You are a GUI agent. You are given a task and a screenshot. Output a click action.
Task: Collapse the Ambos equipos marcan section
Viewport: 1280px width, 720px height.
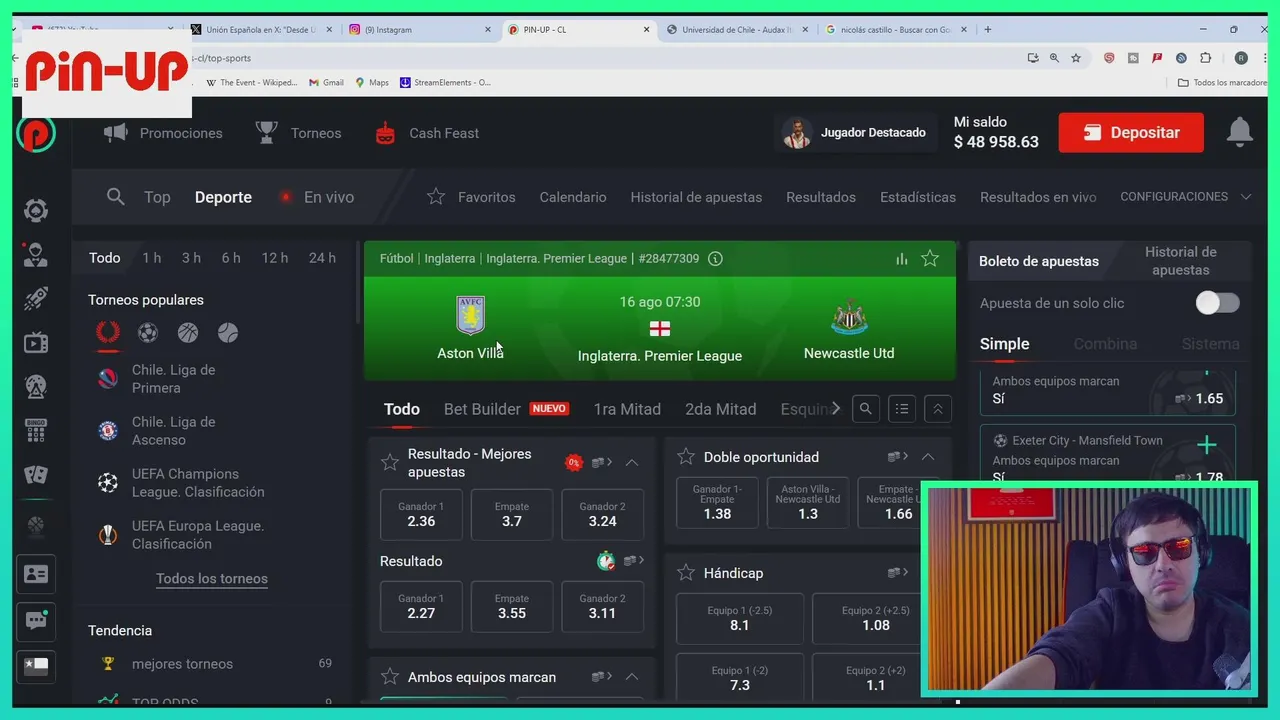tap(632, 677)
